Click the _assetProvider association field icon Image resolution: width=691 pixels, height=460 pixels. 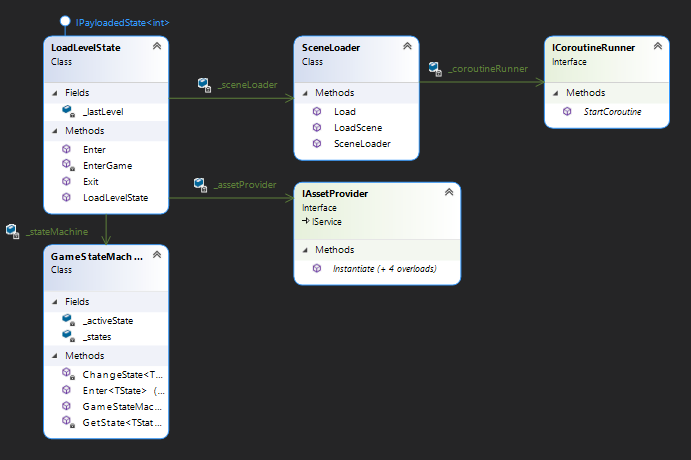pos(201,185)
